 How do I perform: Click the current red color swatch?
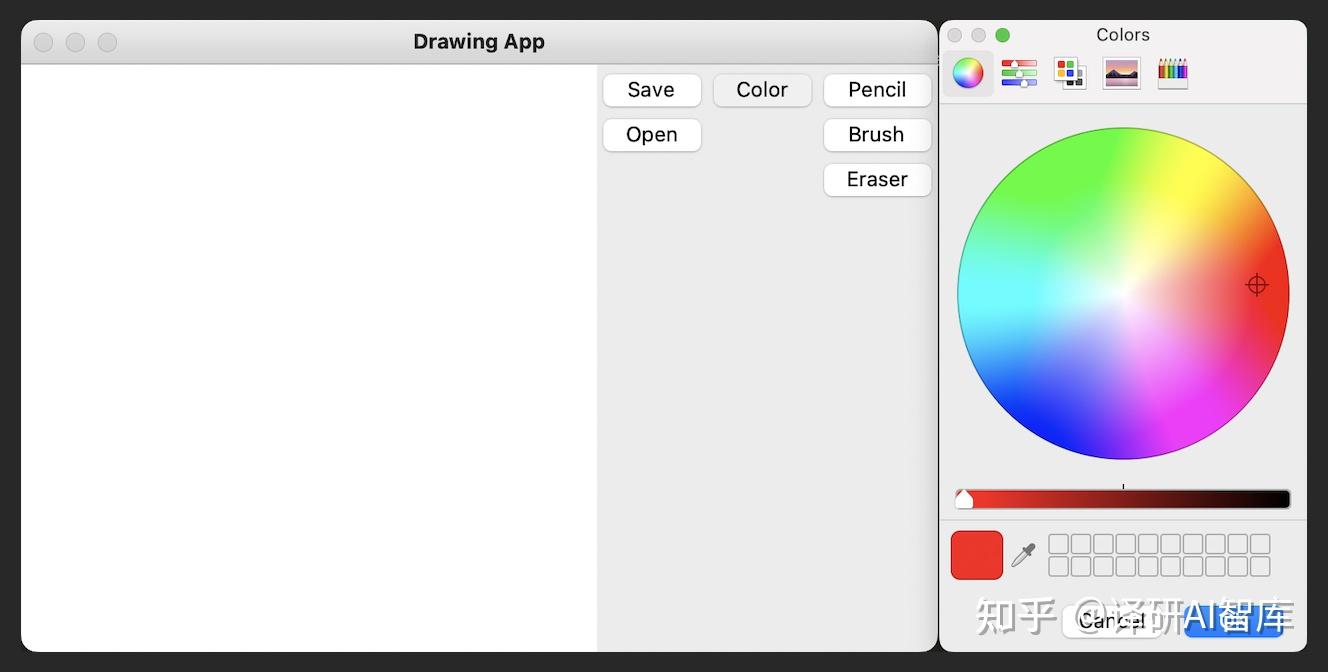[977, 555]
